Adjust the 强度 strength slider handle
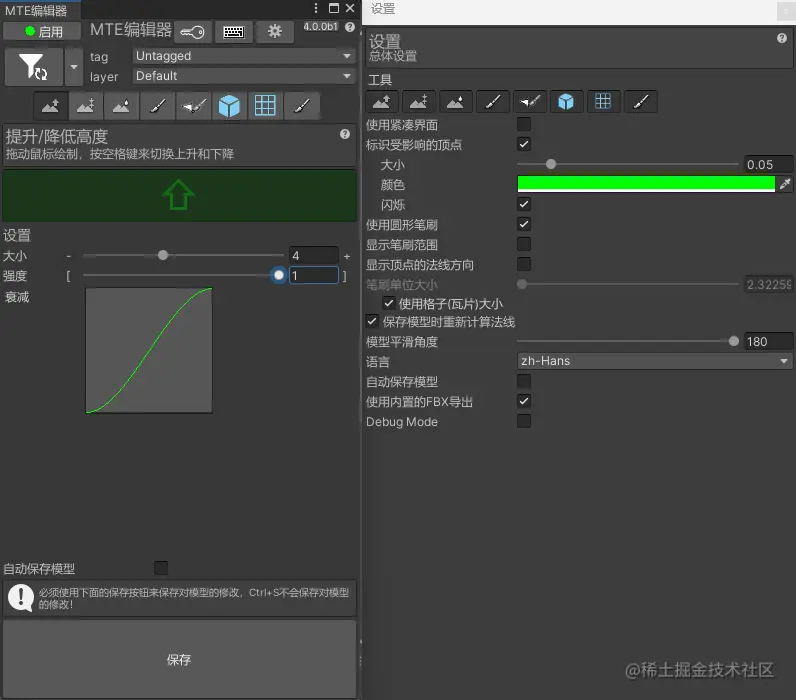Image resolution: width=796 pixels, height=700 pixels. (x=279, y=275)
